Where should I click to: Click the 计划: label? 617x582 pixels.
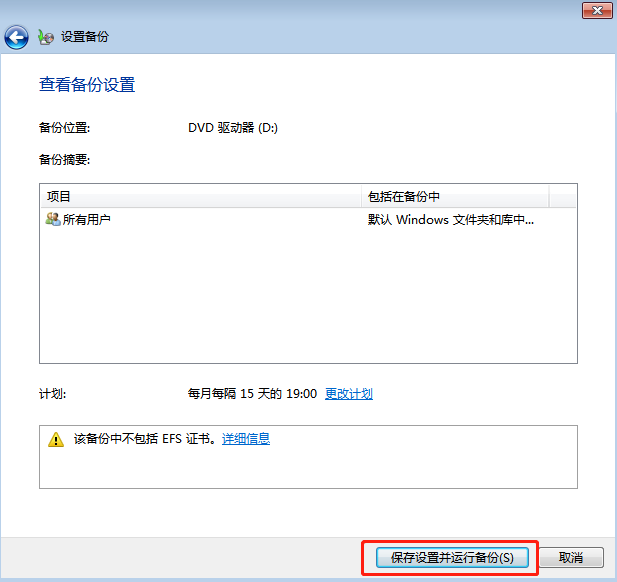coord(52,394)
